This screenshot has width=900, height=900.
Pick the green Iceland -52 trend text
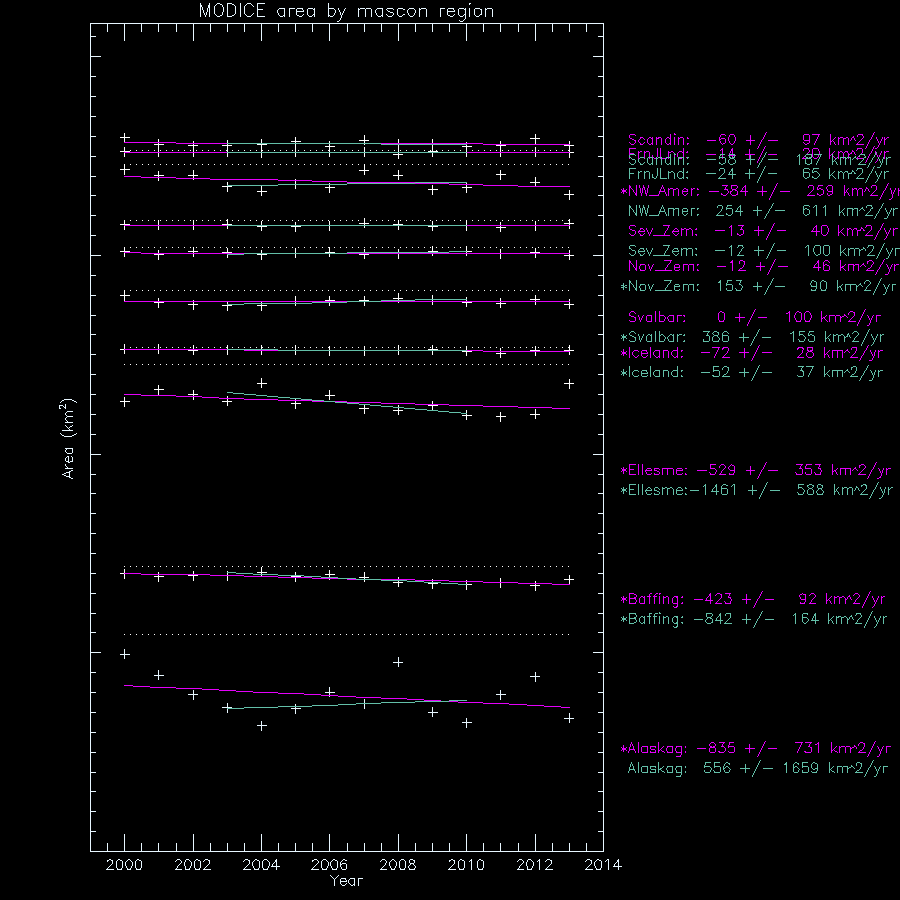tap(752, 373)
